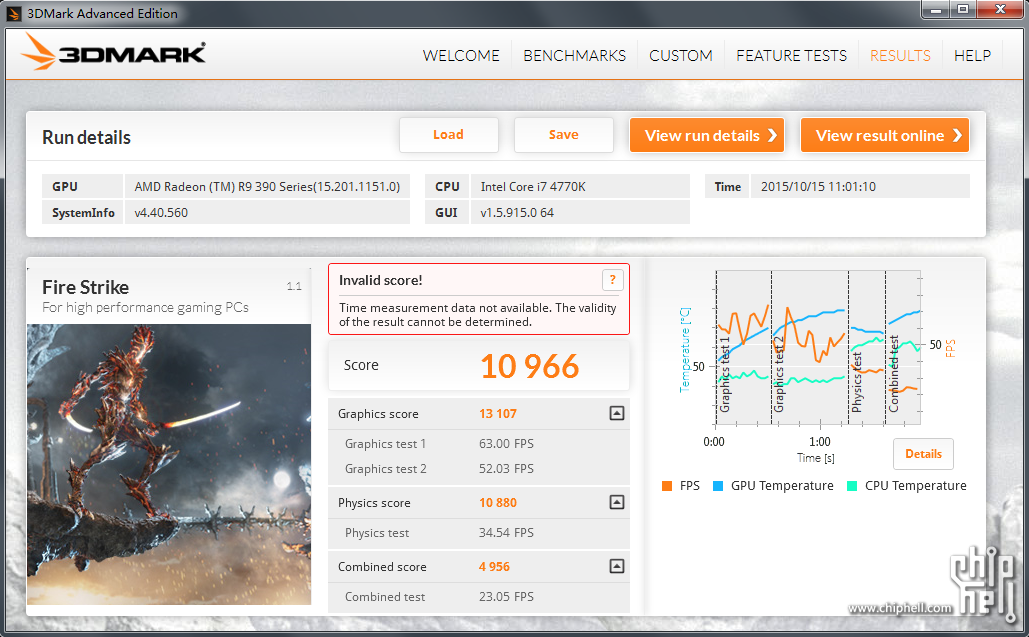Click the Save button
This screenshot has height=637, width=1029.
[x=564, y=134]
